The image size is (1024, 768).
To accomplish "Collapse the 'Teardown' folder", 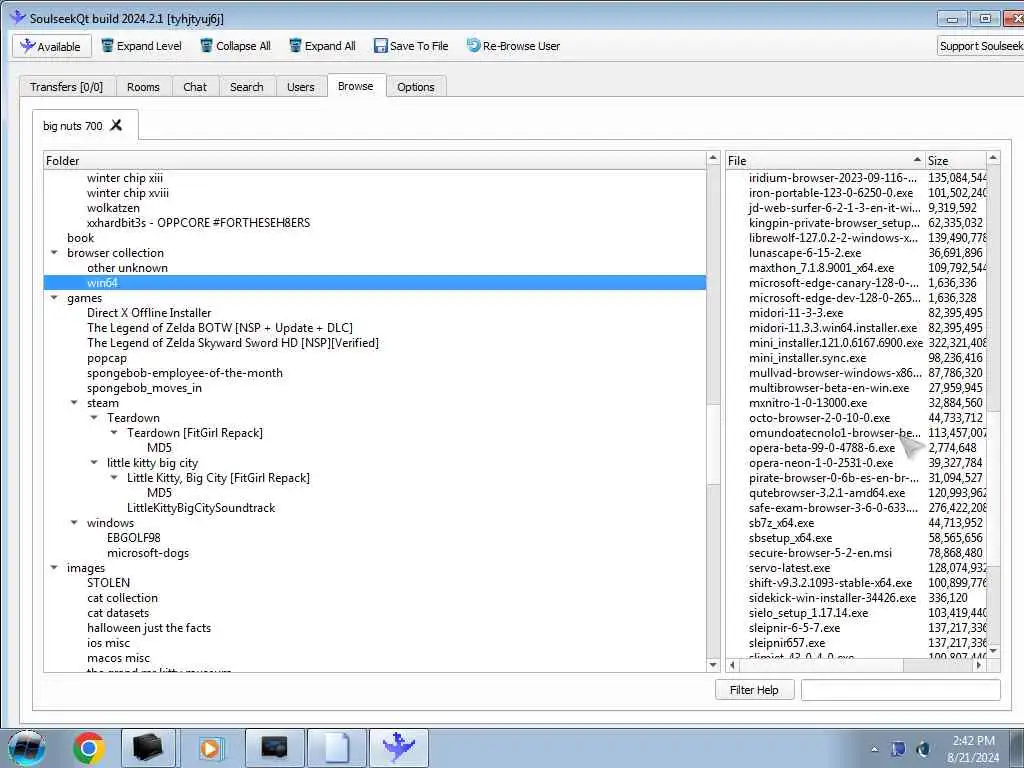I will (94, 418).
